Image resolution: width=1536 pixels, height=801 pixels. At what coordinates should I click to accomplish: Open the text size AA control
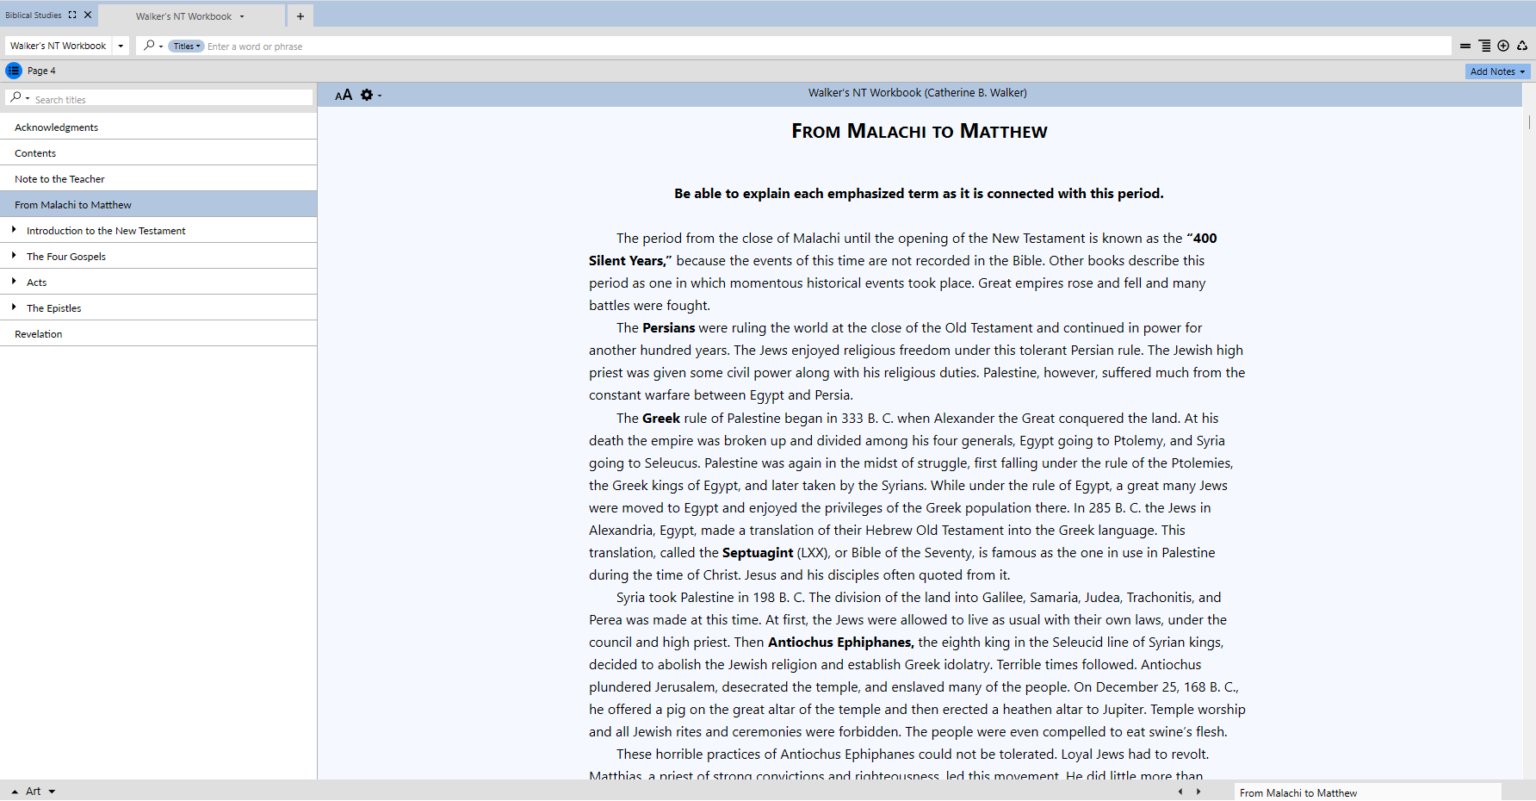pos(343,95)
